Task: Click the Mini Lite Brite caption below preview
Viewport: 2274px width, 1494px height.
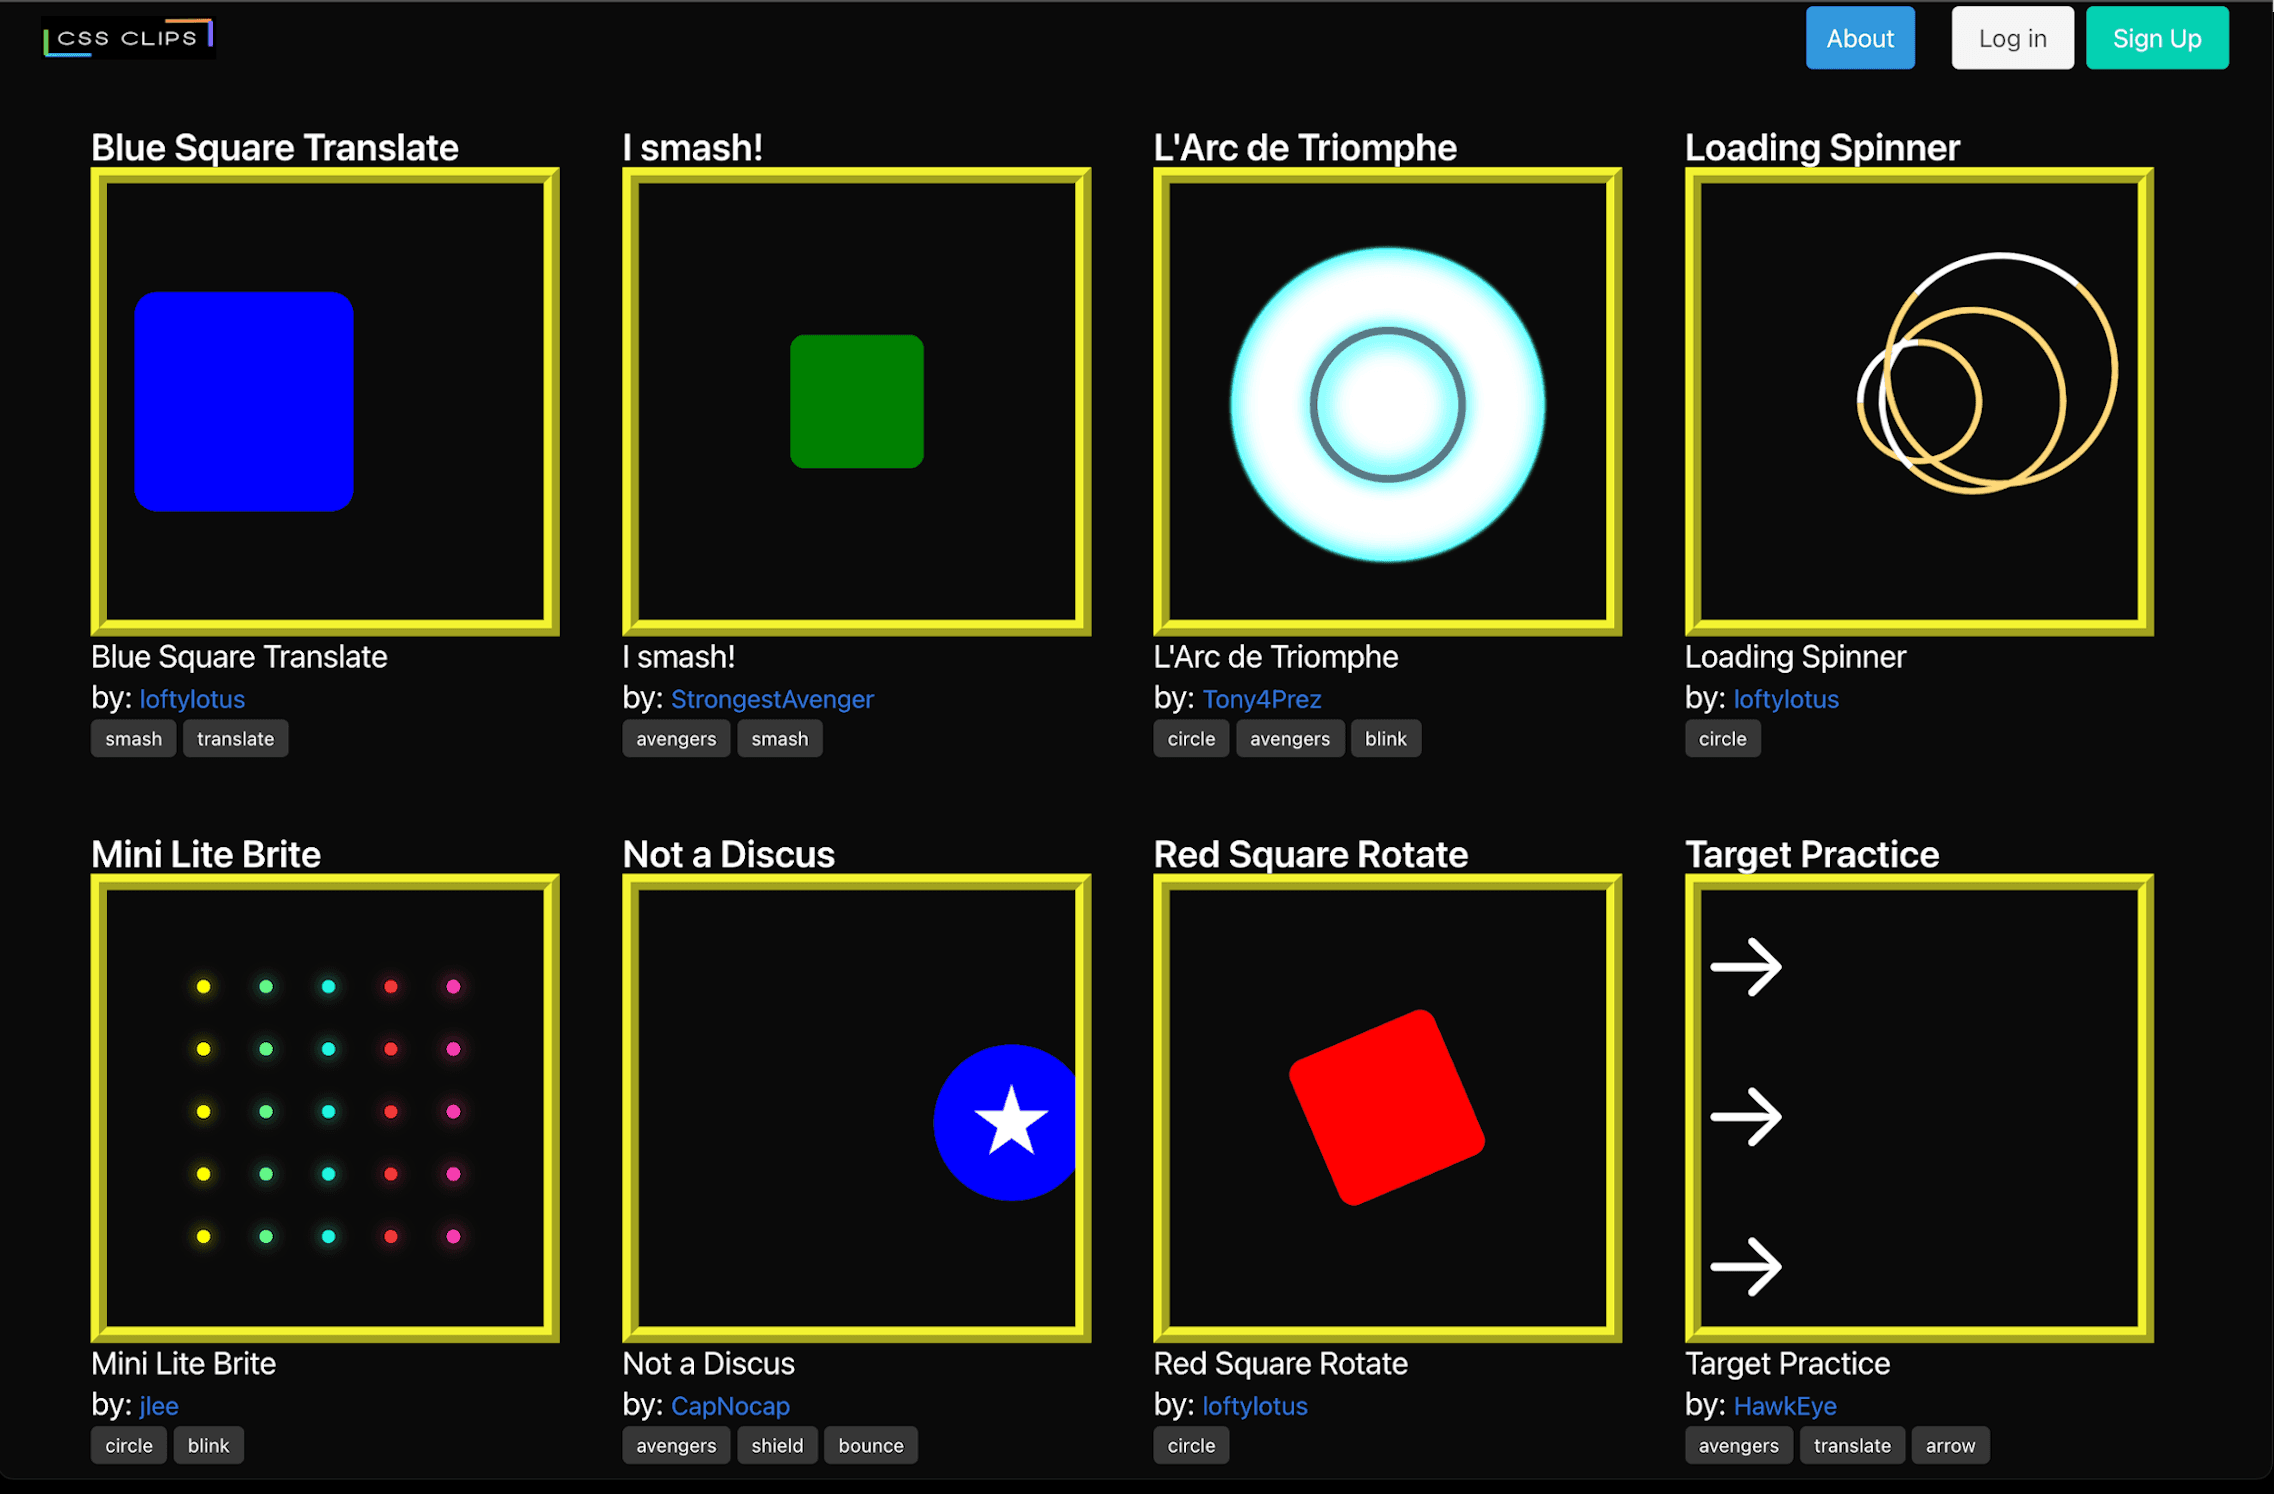Action: click(x=183, y=1364)
